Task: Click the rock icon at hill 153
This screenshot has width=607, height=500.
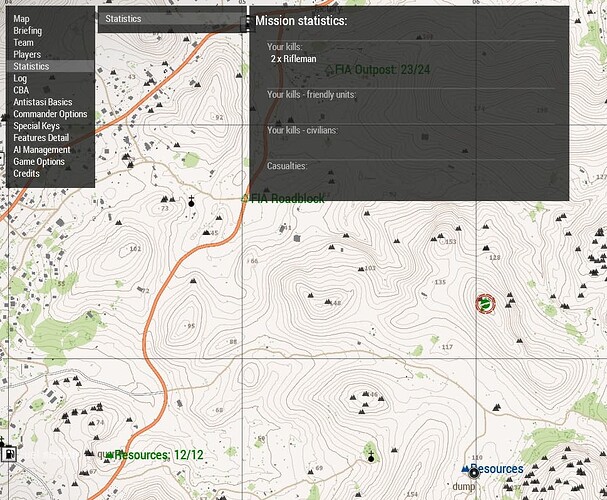Action: [441, 235]
